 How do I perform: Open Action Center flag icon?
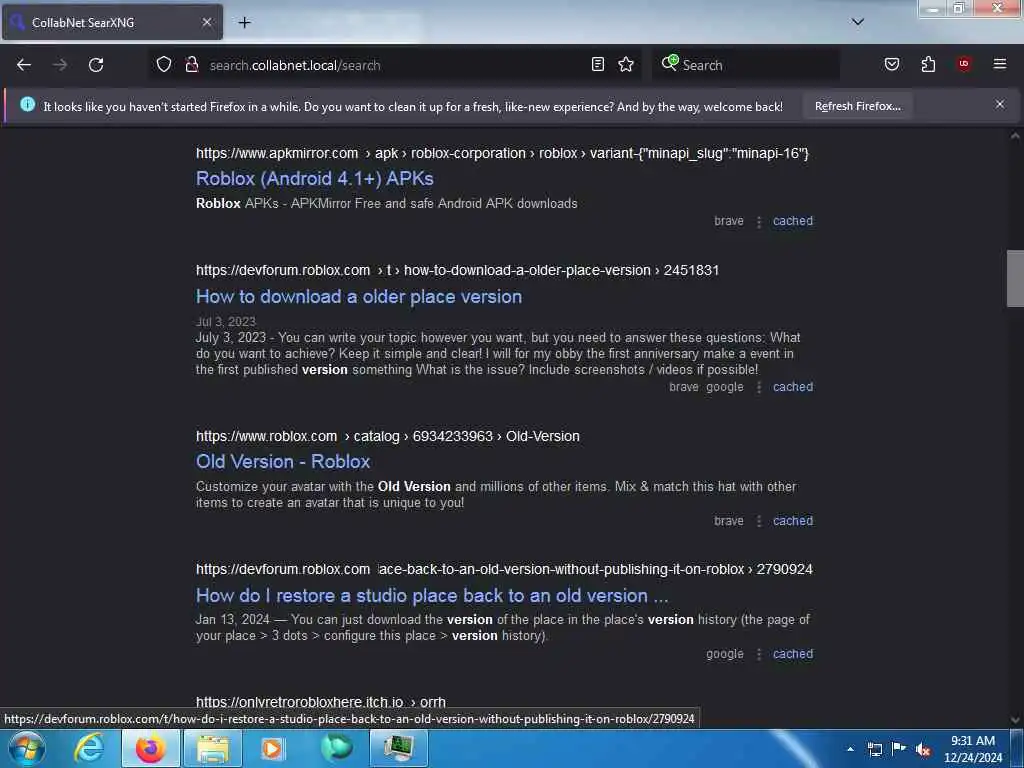[x=899, y=748]
